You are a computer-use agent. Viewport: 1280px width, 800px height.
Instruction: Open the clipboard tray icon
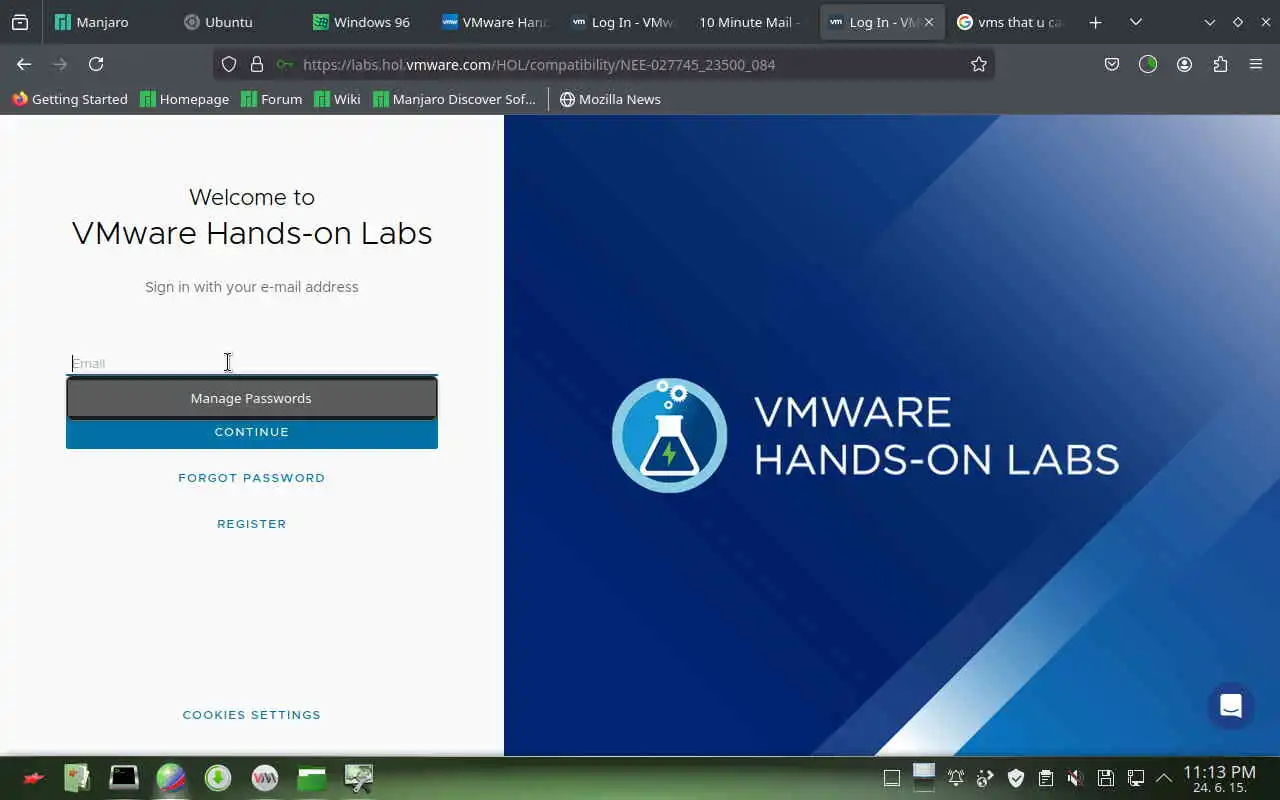[x=1046, y=778]
